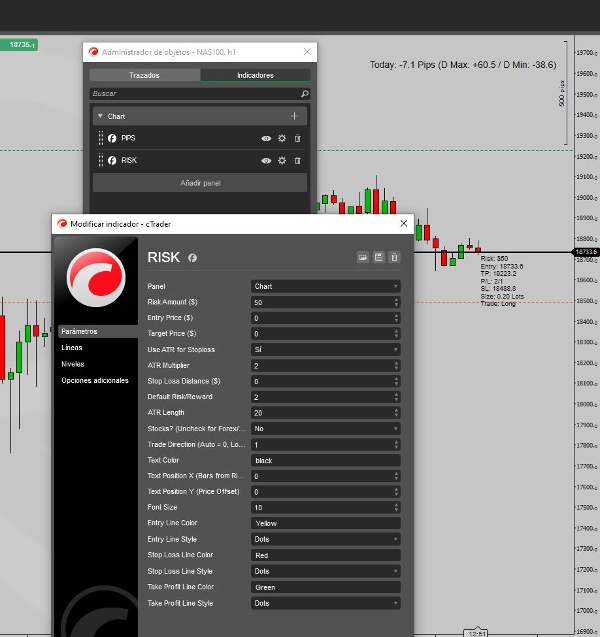Image resolution: width=600 pixels, height=637 pixels.
Task: Select the Parámetros section
Action: coord(97,332)
